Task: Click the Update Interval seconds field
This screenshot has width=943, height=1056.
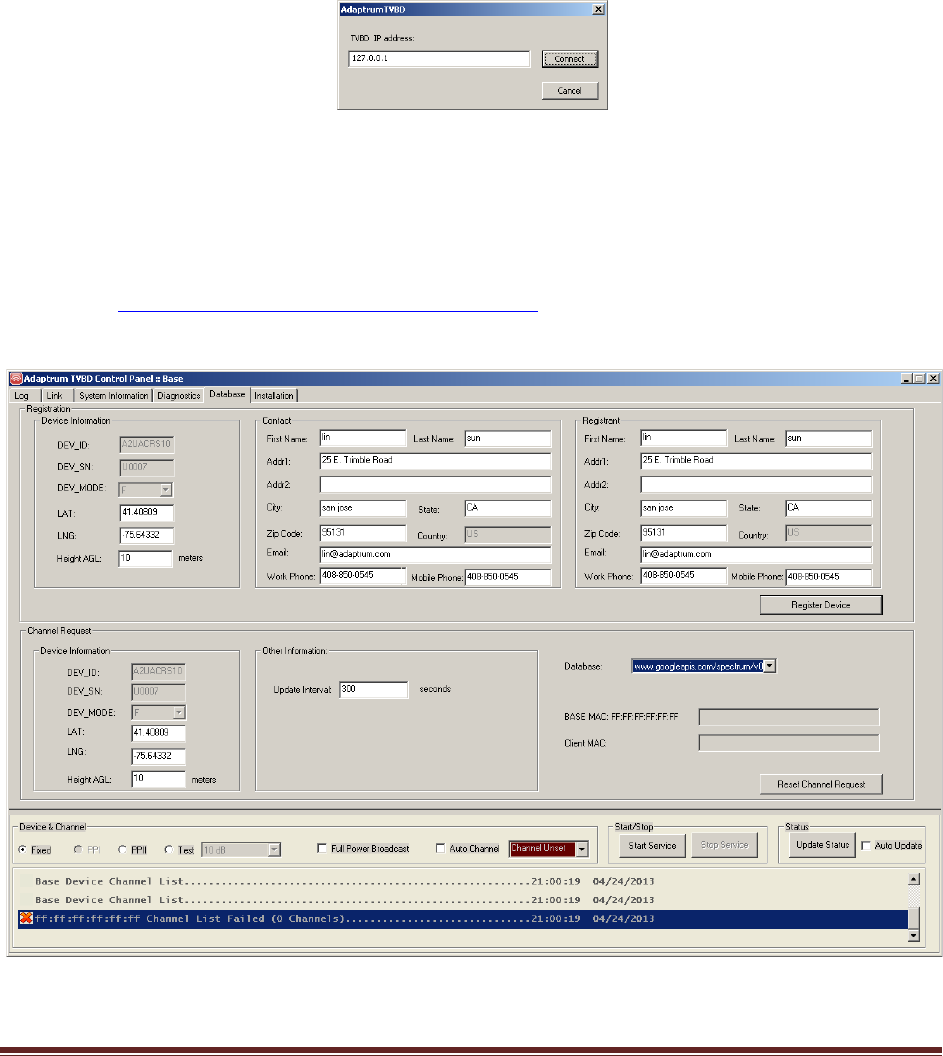Action: click(x=374, y=690)
